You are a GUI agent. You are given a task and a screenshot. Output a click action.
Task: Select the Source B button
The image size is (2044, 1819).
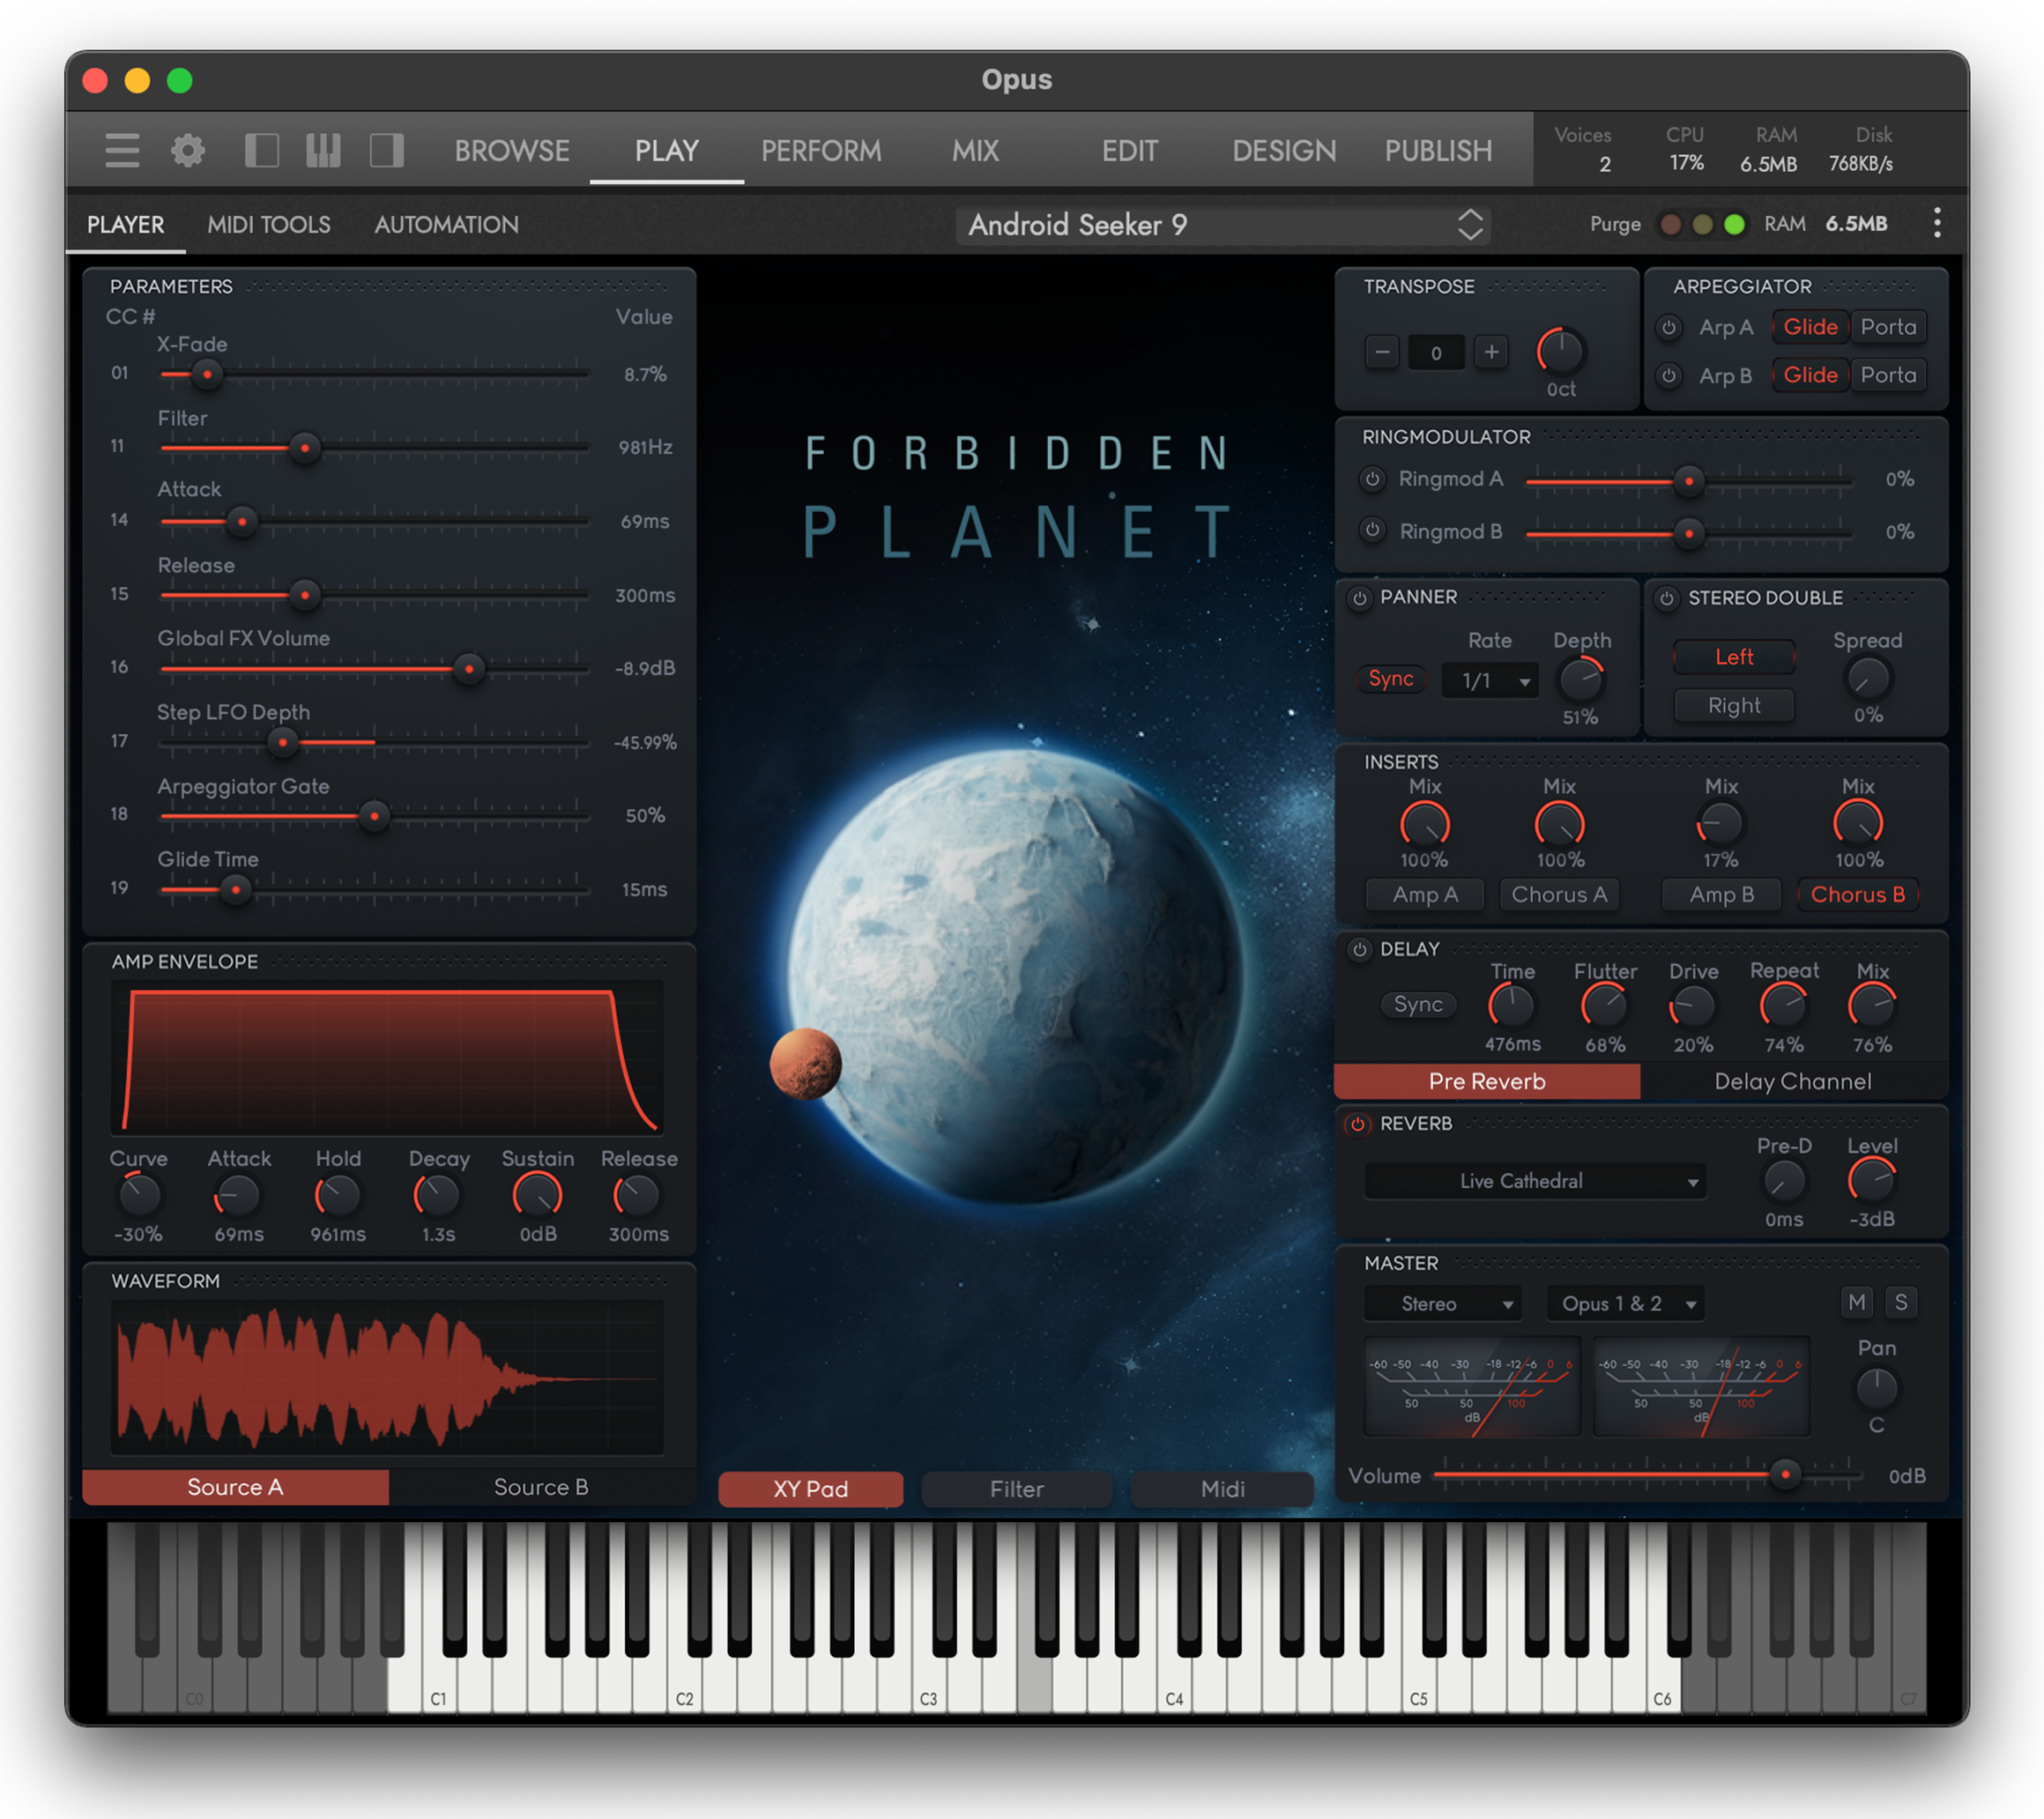click(541, 1487)
